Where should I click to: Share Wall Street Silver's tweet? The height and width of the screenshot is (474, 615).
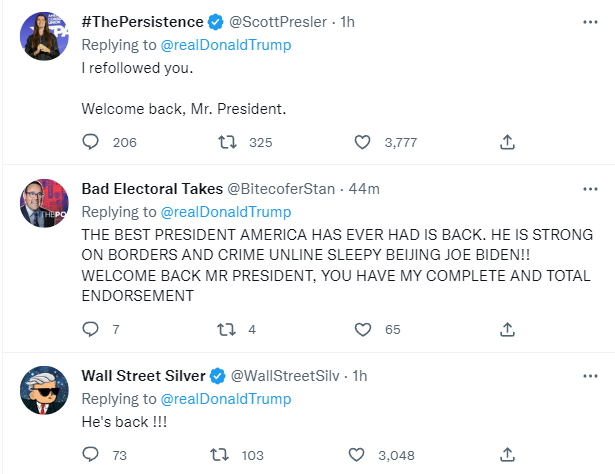click(507, 455)
